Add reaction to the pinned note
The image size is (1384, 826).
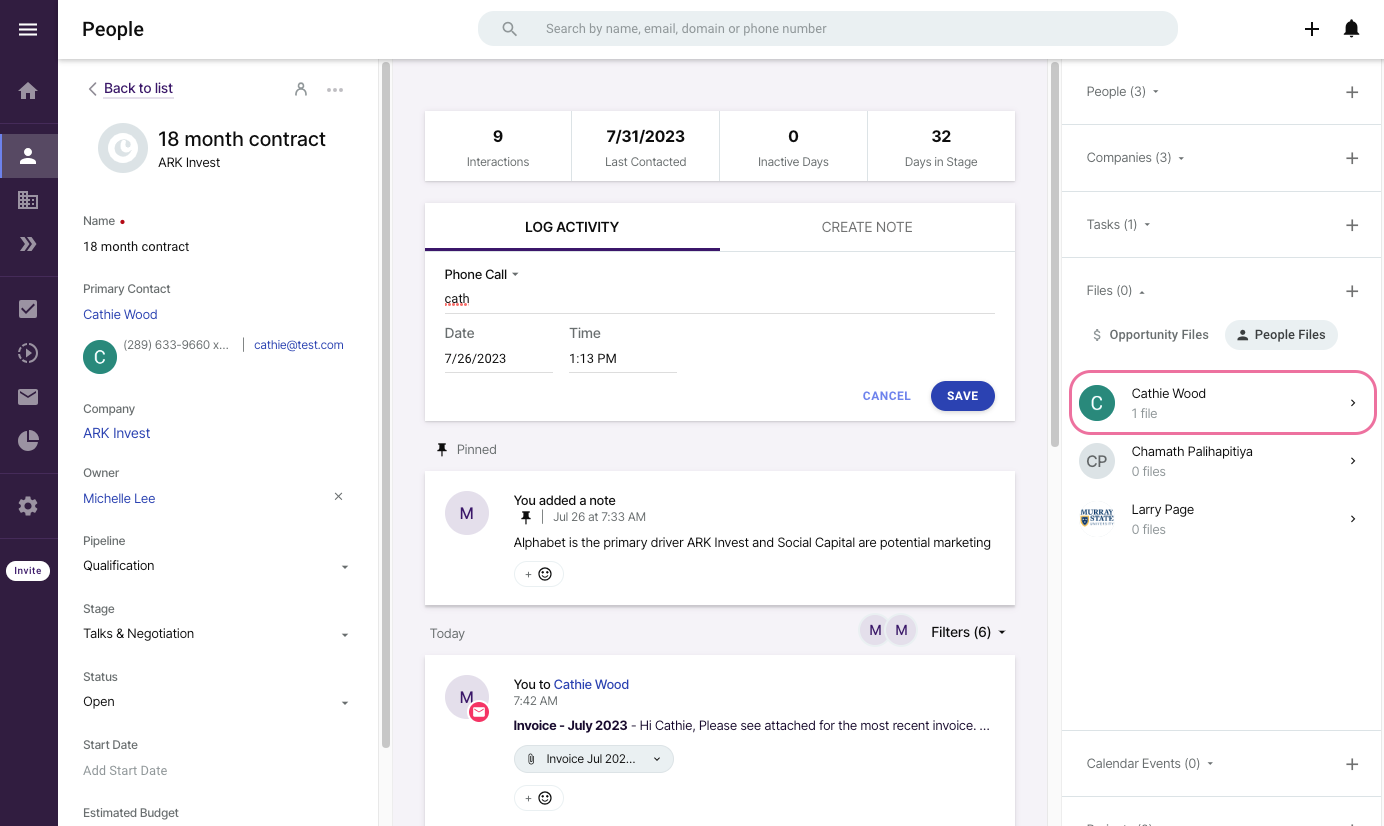tap(538, 574)
